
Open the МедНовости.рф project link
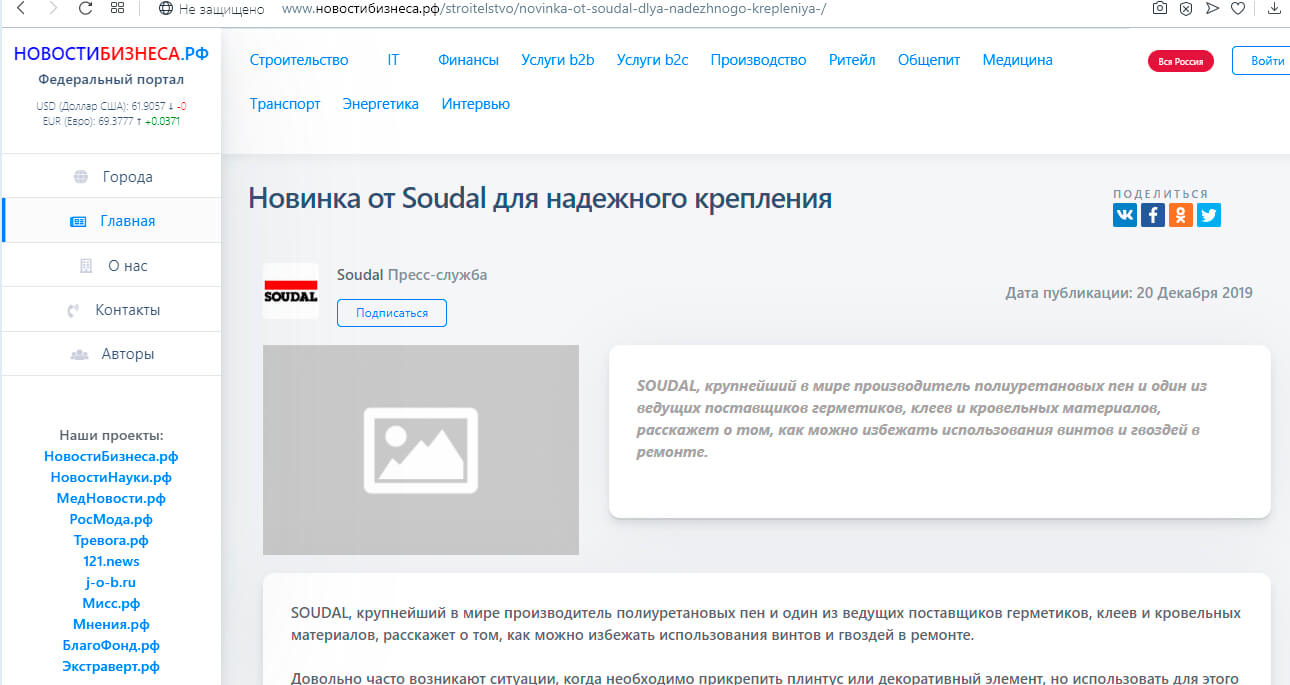(111, 498)
